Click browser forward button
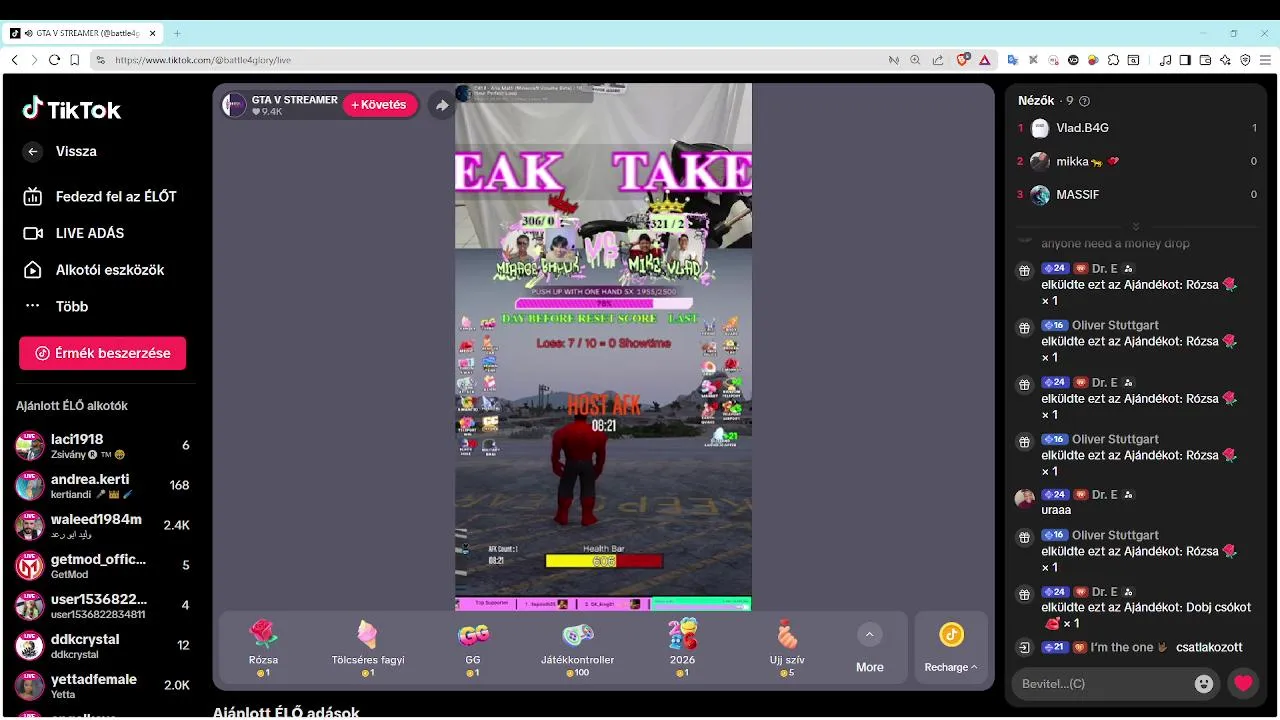The height and width of the screenshot is (720, 1280). click(34, 60)
